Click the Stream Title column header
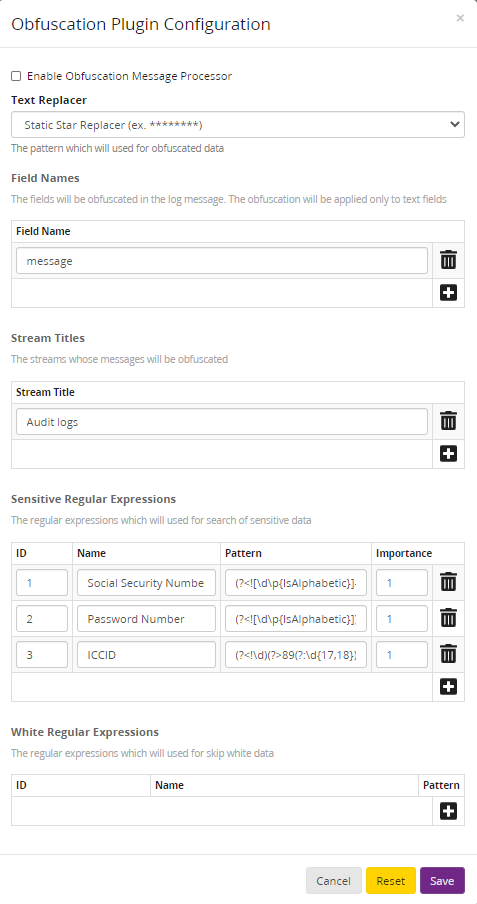 tap(45, 392)
